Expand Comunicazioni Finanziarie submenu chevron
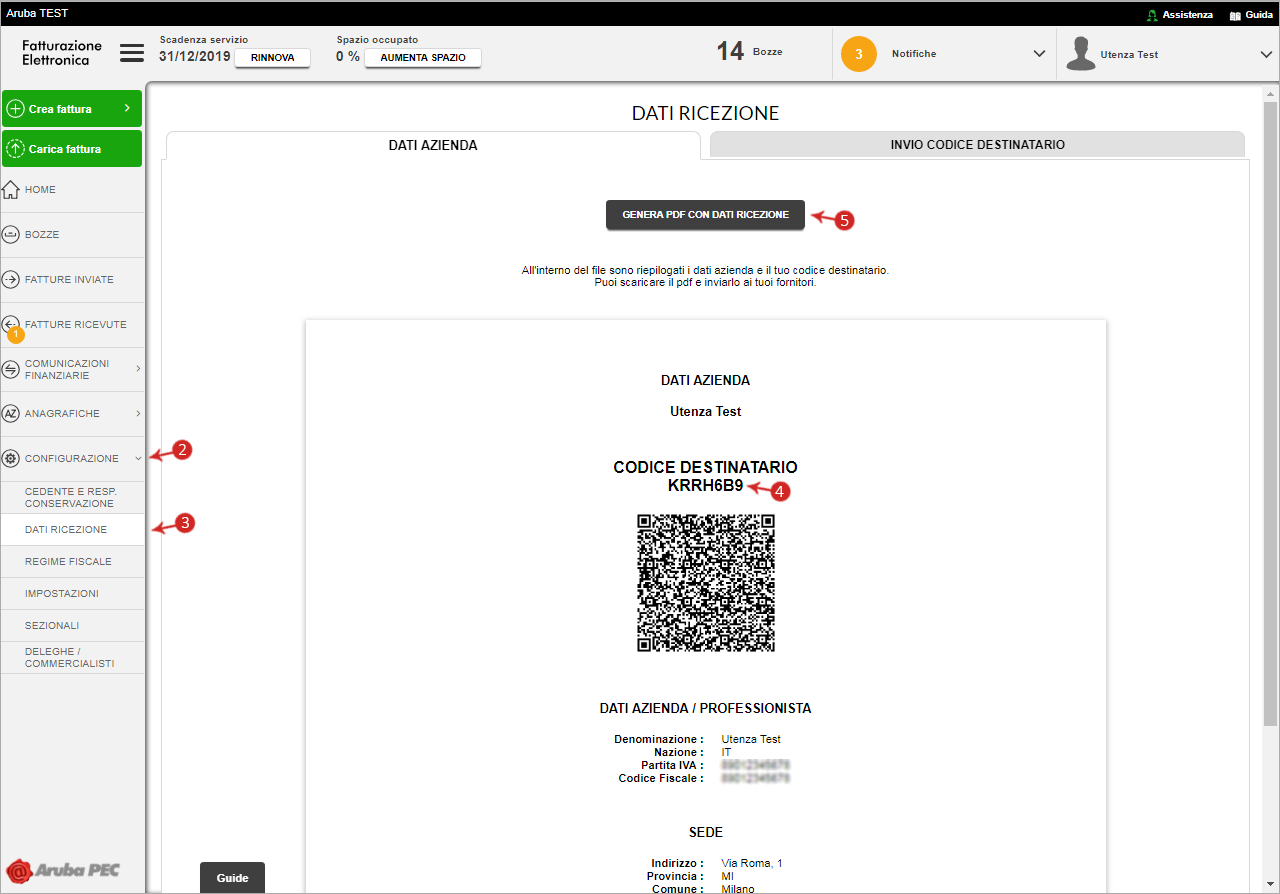 point(138,369)
